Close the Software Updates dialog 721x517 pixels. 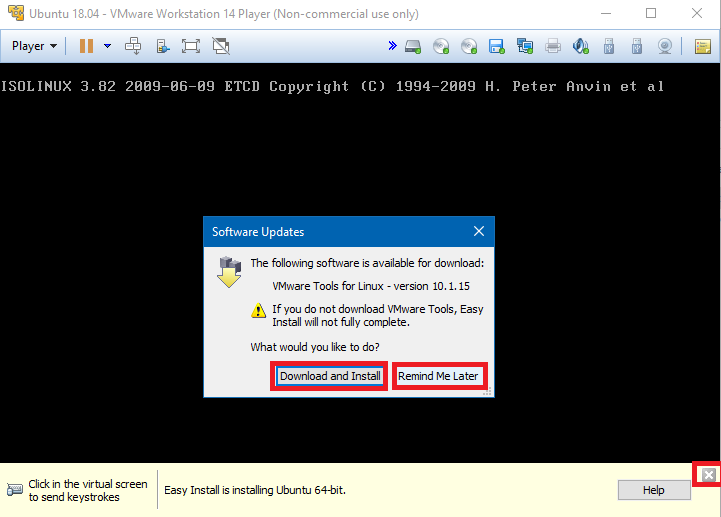pyautogui.click(x=479, y=231)
